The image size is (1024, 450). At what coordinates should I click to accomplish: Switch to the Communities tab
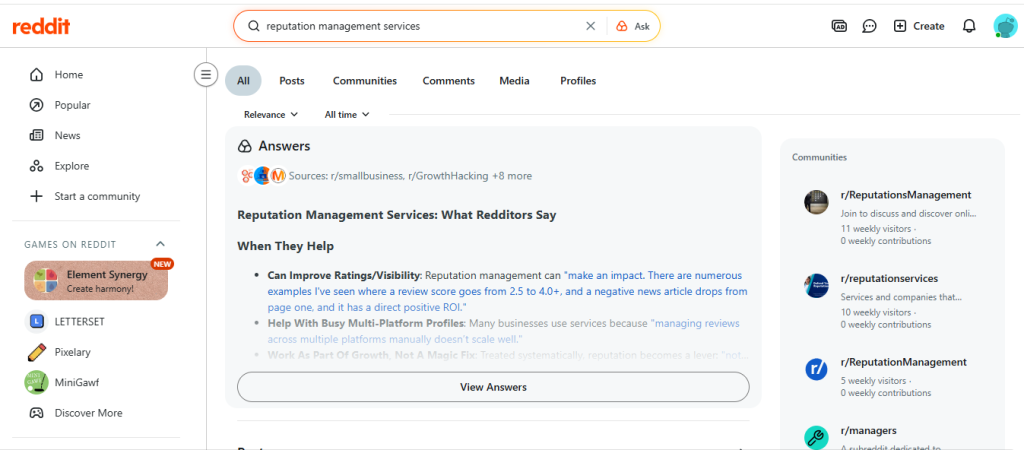coord(364,81)
